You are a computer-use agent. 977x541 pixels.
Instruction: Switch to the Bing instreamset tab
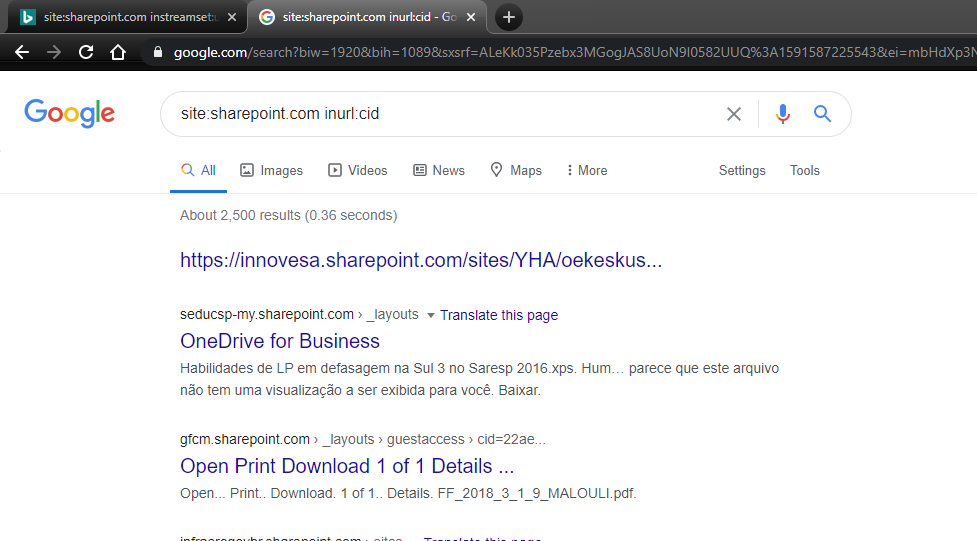tap(128, 17)
